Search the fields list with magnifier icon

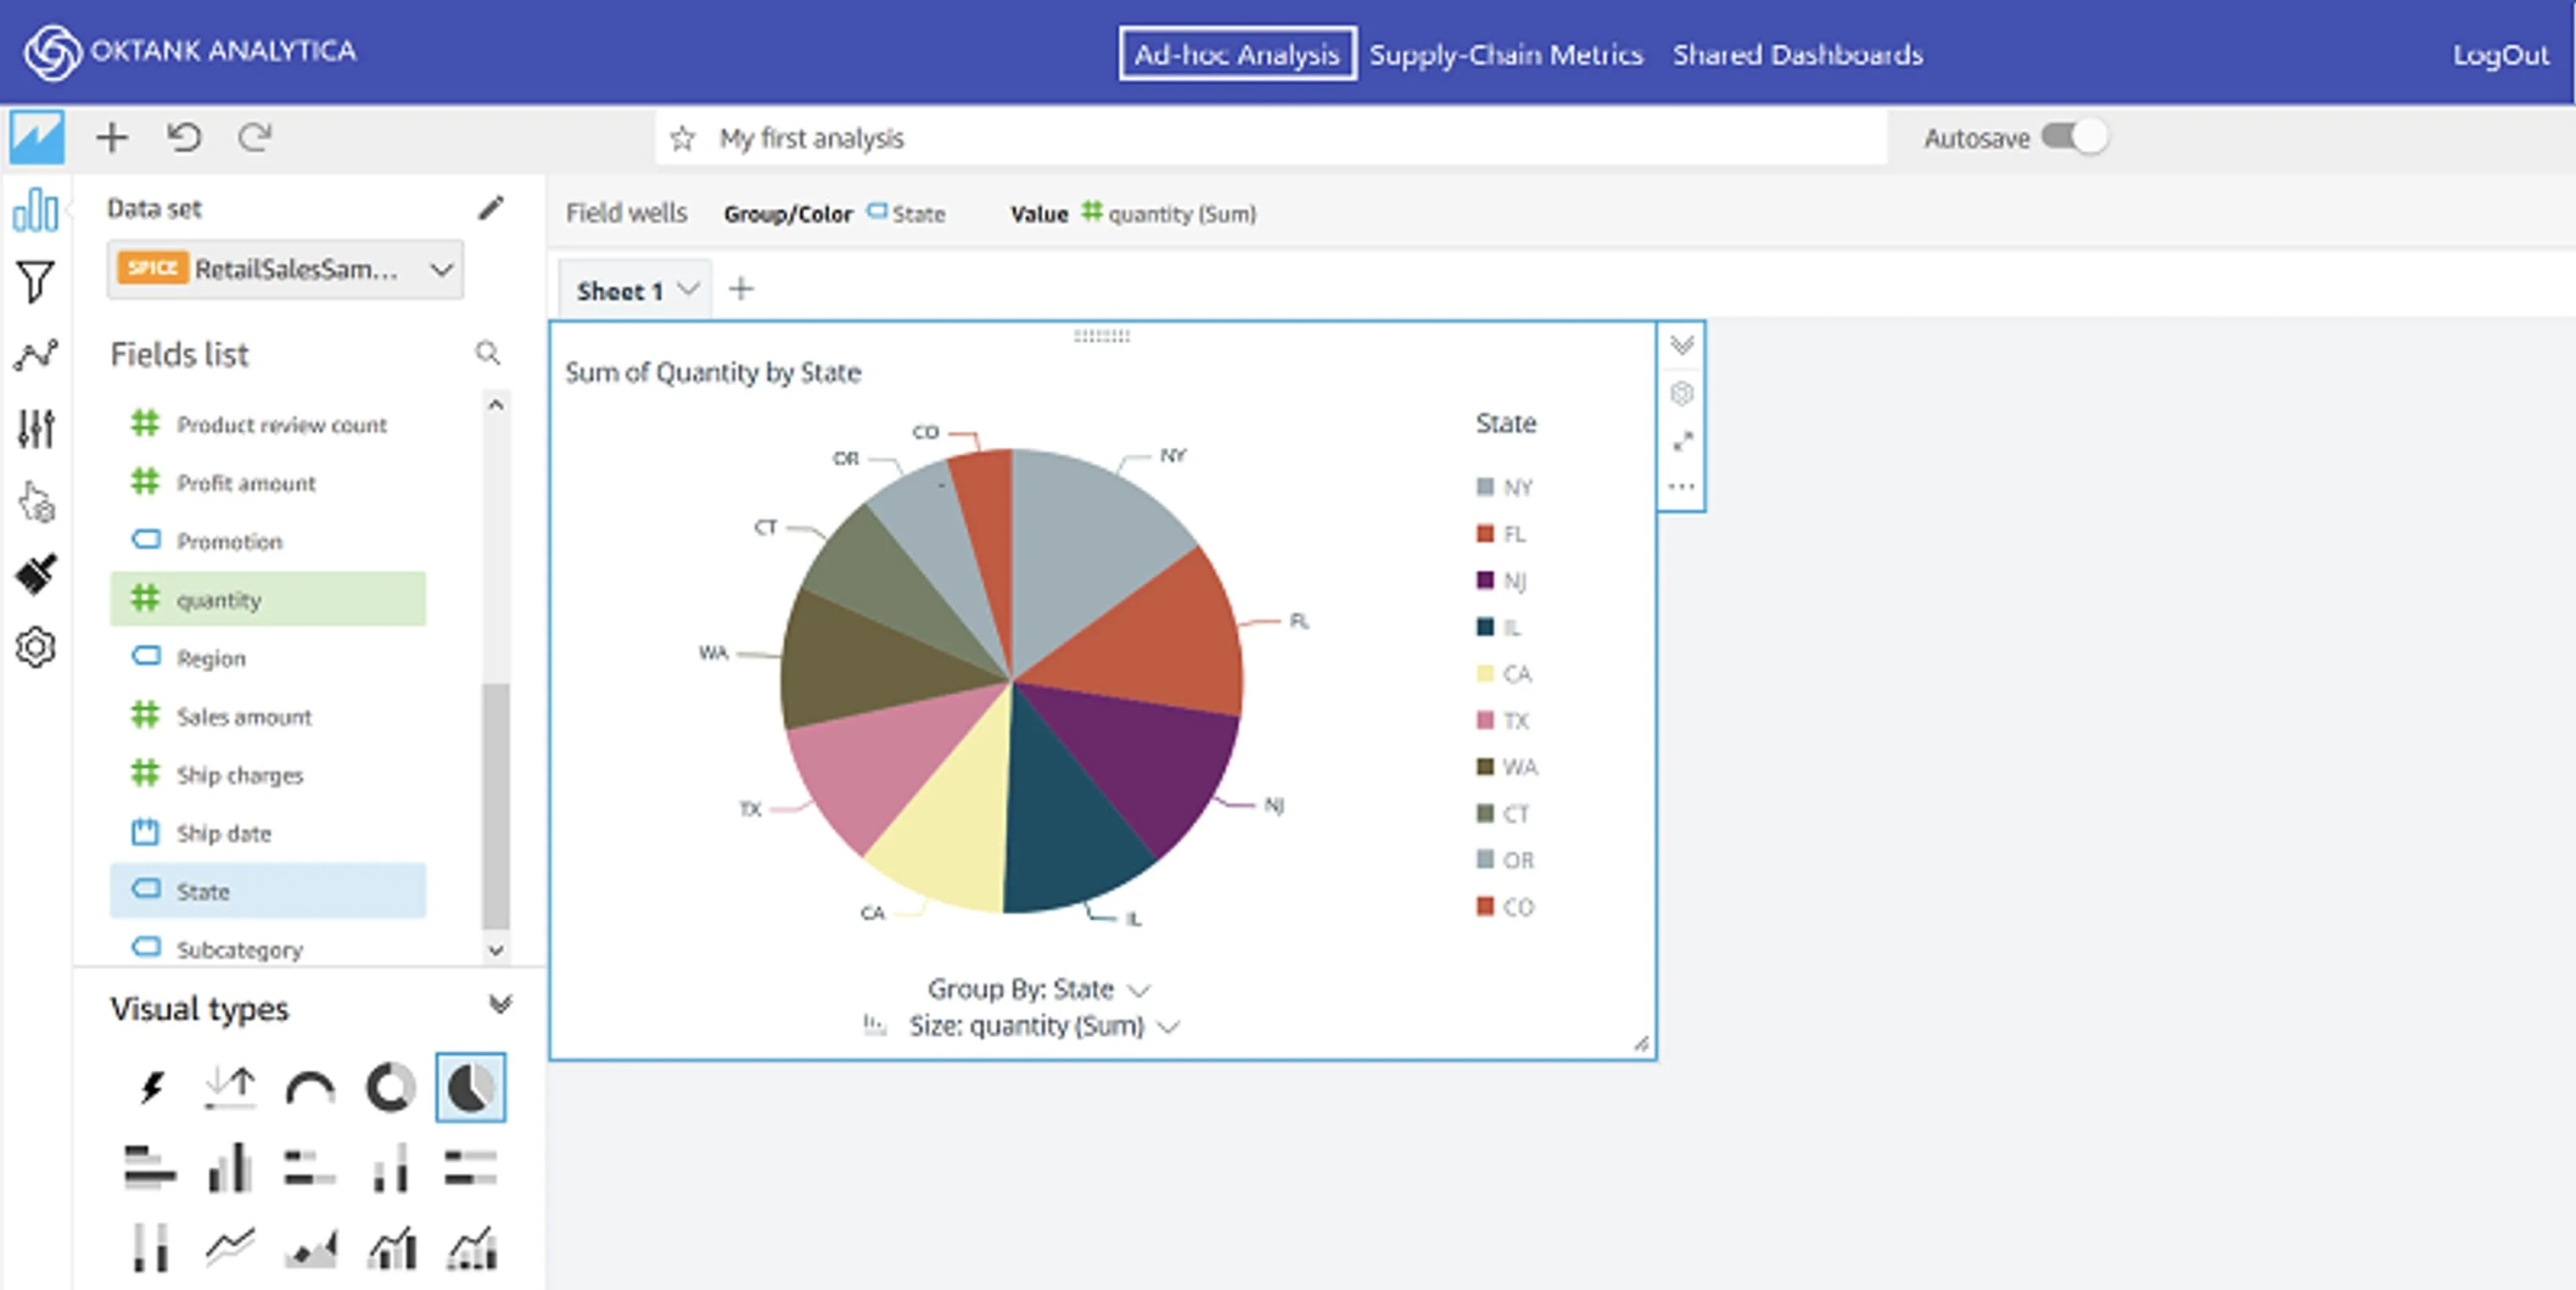click(487, 353)
